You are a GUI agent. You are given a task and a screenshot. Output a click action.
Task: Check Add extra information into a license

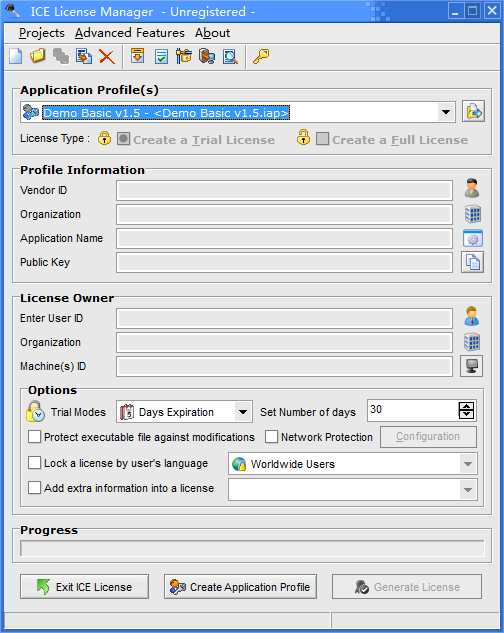(x=34, y=488)
